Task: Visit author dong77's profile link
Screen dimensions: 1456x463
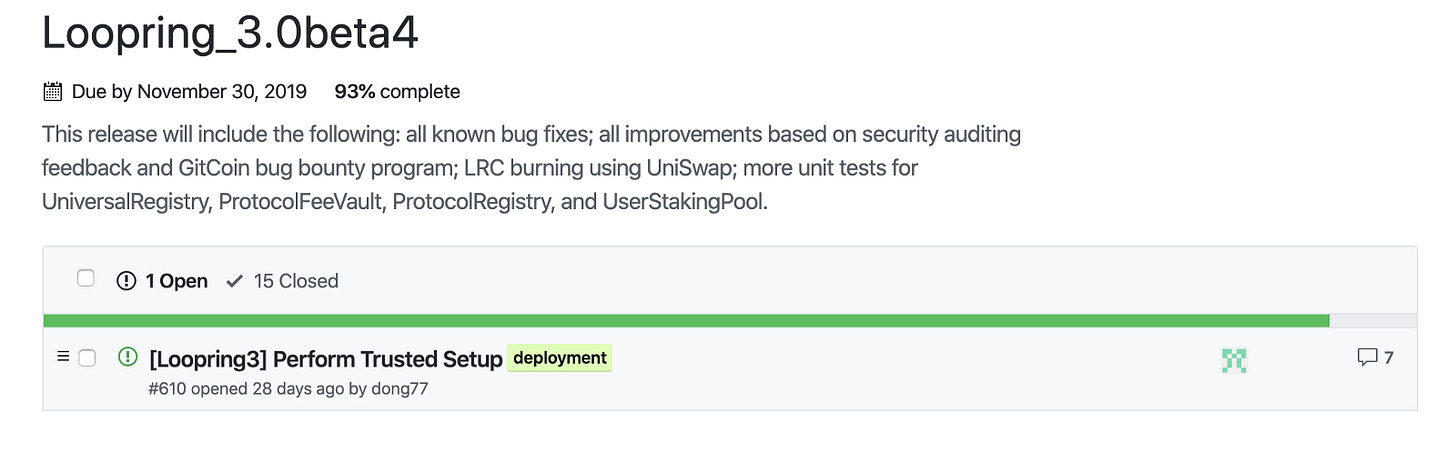Action: [x=400, y=388]
